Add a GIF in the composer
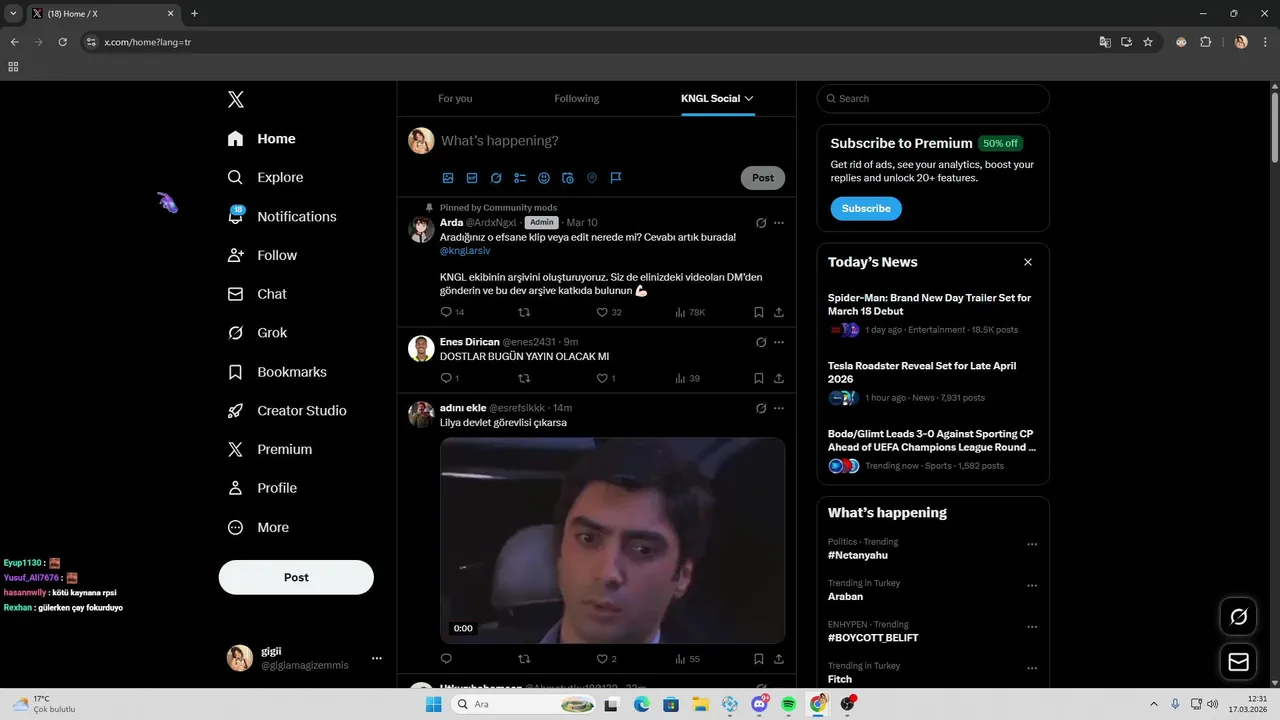This screenshot has height=720, width=1280. click(x=472, y=178)
